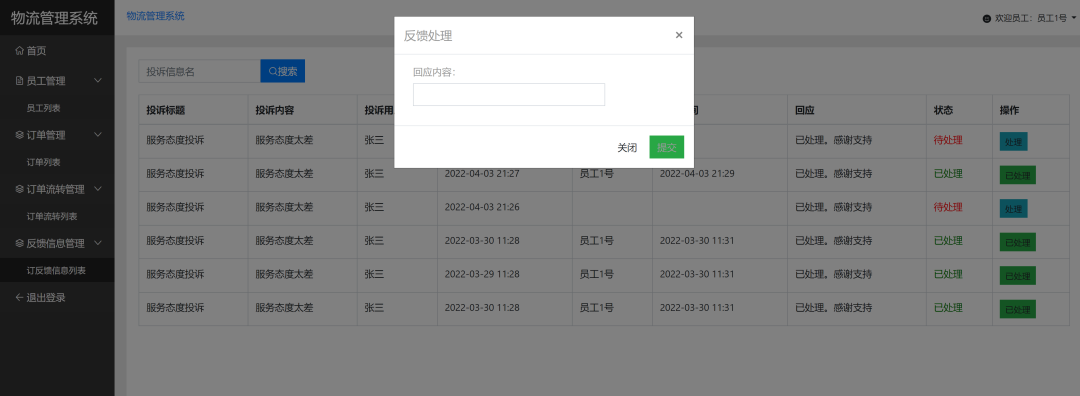Open 订单列表 in the sidebar

[43, 163]
